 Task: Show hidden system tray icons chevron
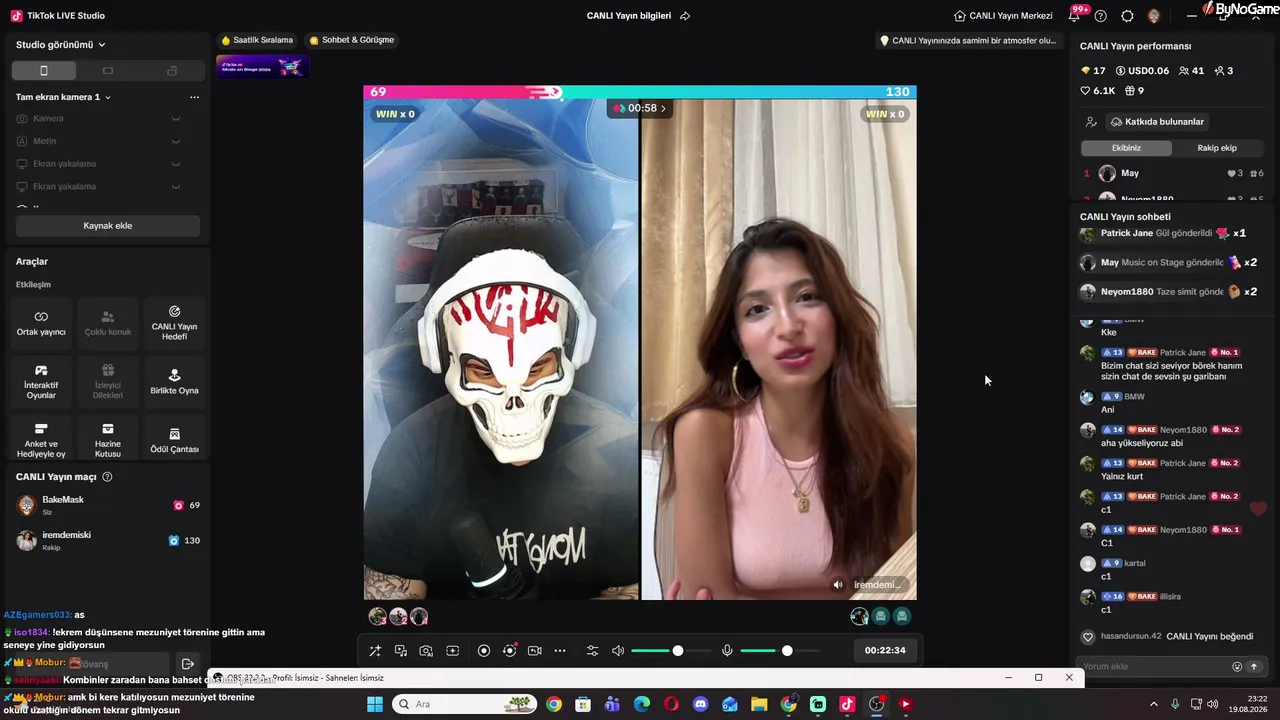pyautogui.click(x=1153, y=704)
